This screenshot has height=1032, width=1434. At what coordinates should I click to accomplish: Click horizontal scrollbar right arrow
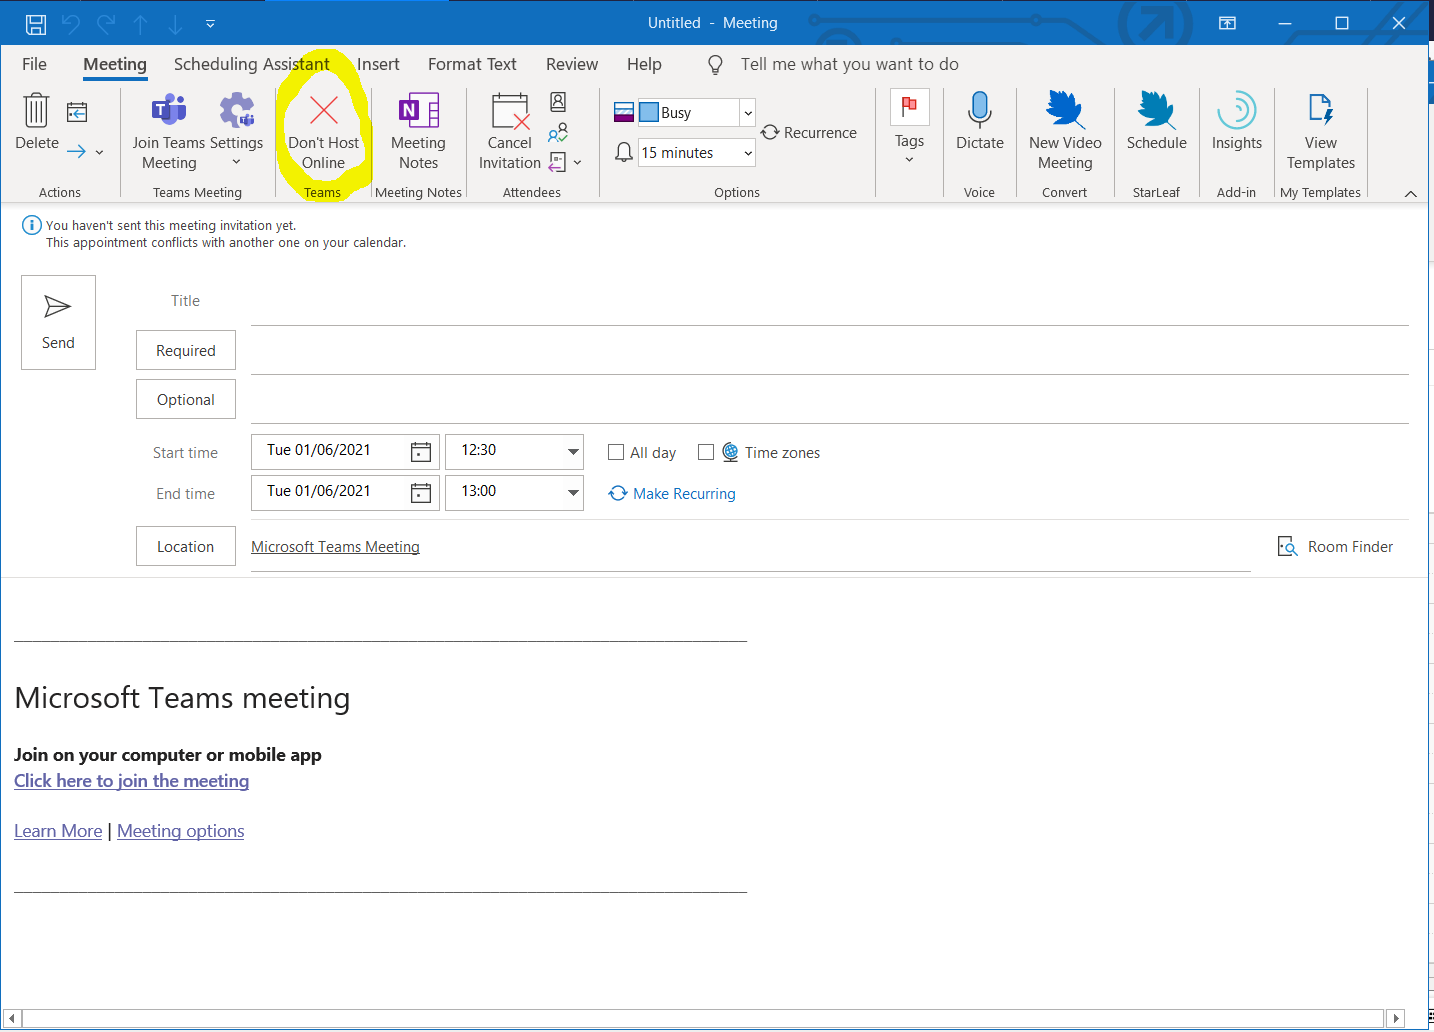click(x=1396, y=1018)
